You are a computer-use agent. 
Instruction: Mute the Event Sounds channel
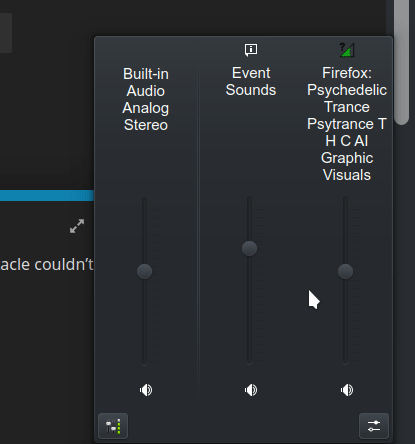coord(251,390)
